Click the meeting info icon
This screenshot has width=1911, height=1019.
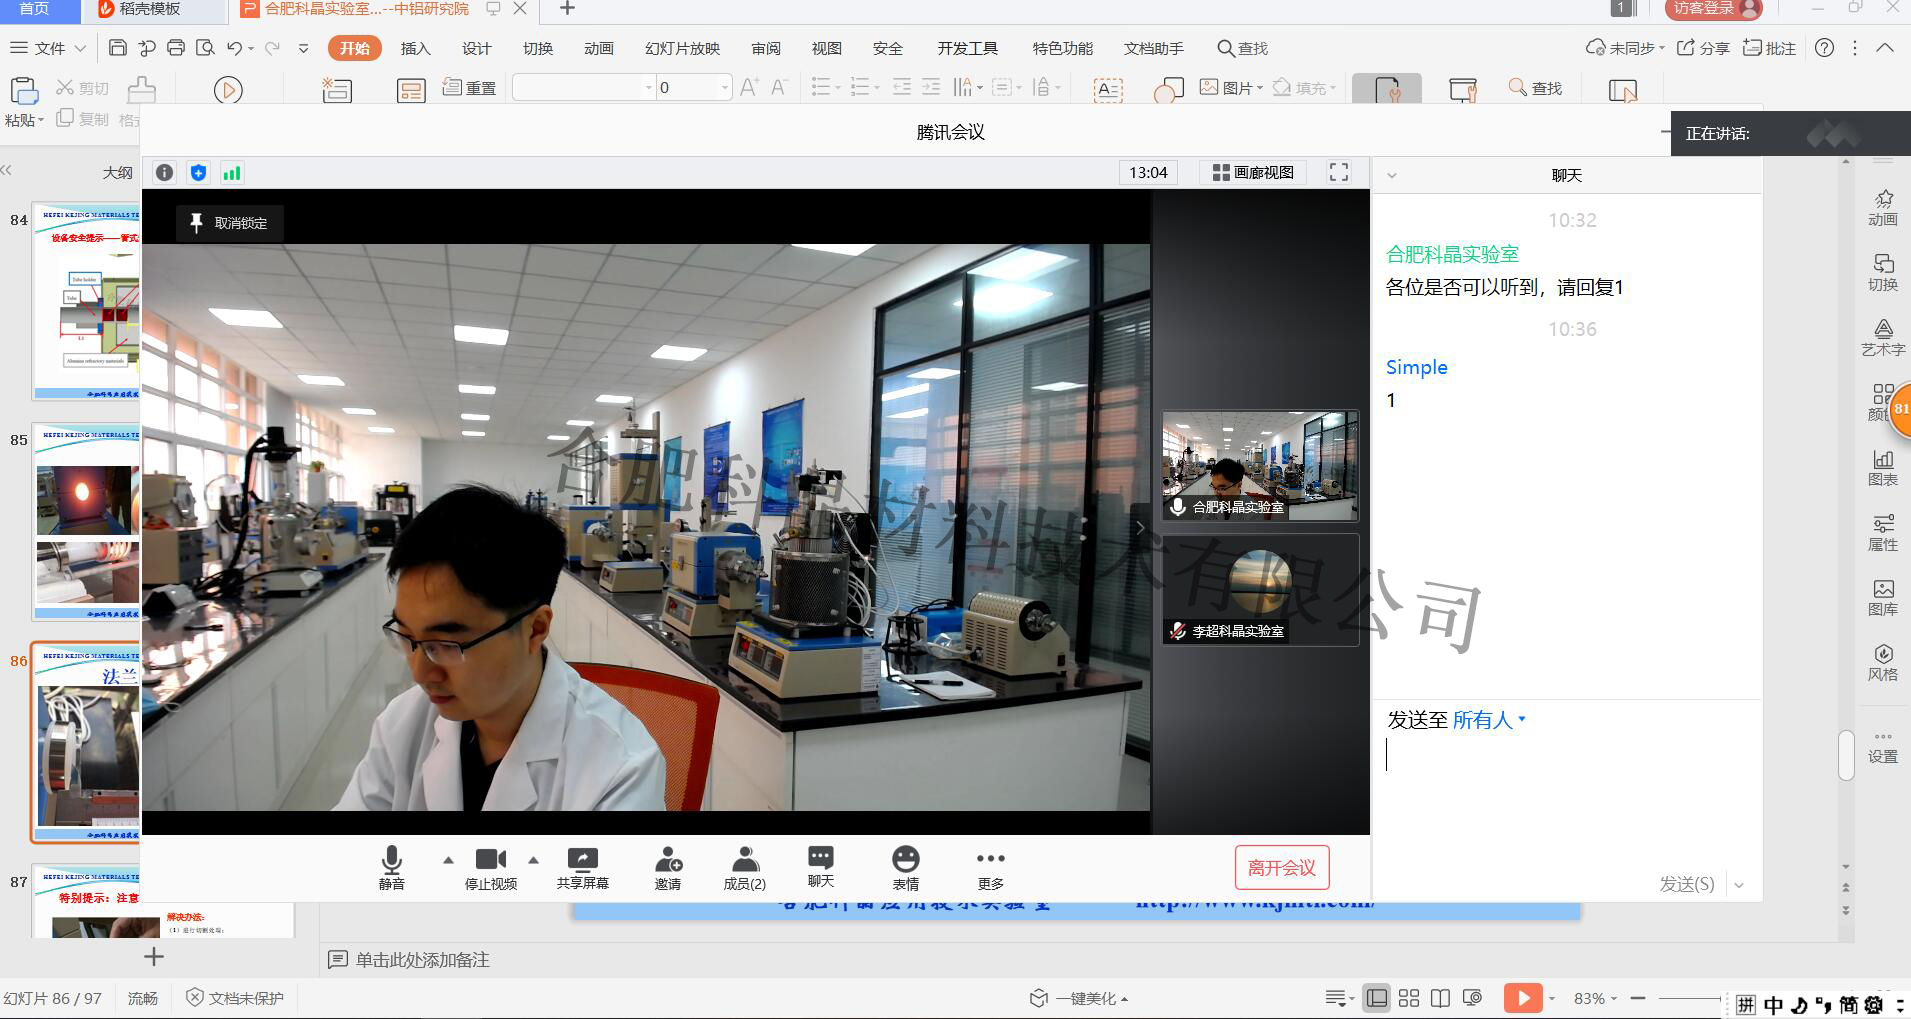tap(165, 173)
